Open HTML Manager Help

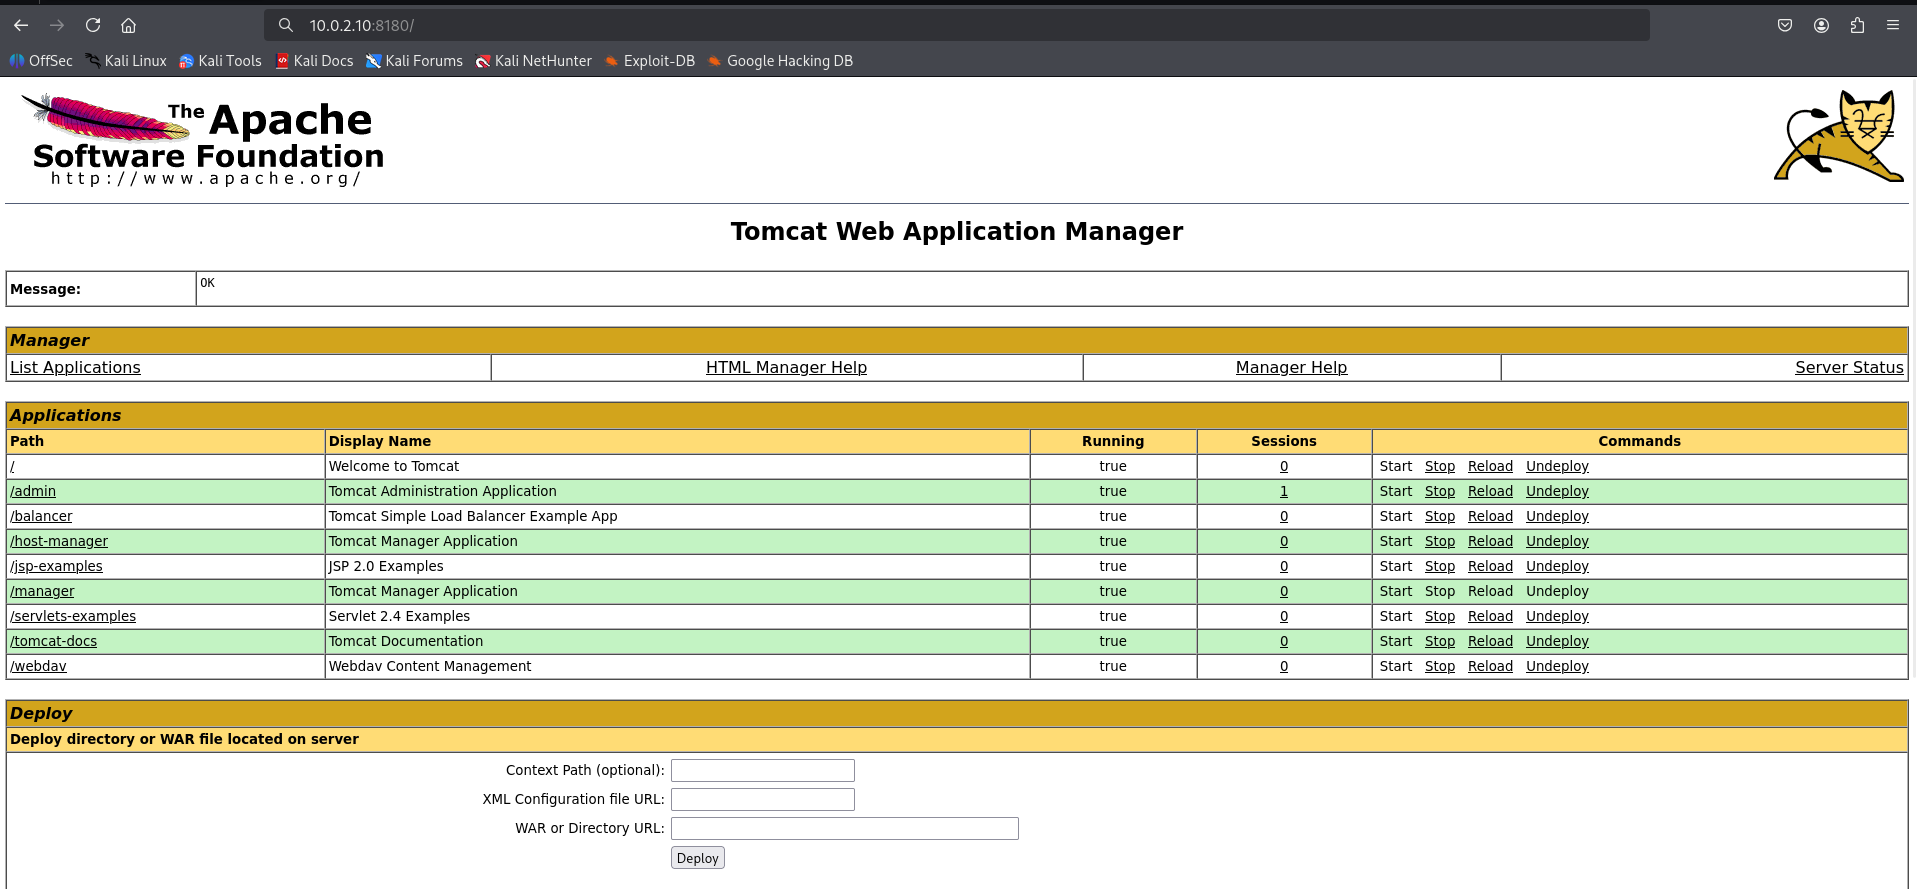pos(786,367)
